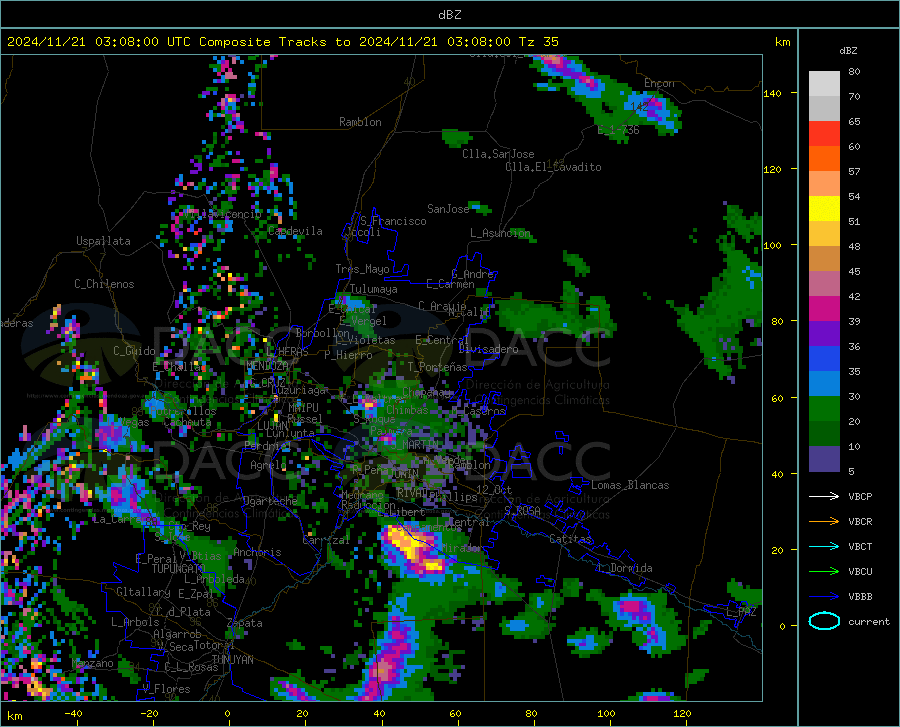Viewport: 900px width, 727px height.
Task: Click the yellow 54 dBZ legend swatch
Action: click(x=824, y=208)
